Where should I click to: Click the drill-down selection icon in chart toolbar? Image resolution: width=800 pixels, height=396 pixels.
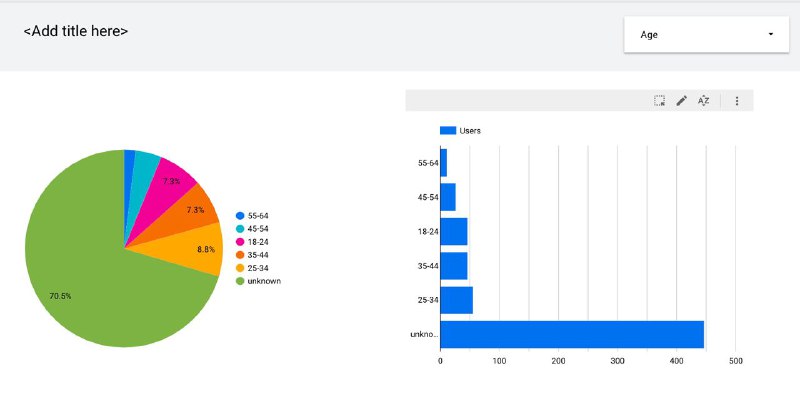(x=659, y=101)
